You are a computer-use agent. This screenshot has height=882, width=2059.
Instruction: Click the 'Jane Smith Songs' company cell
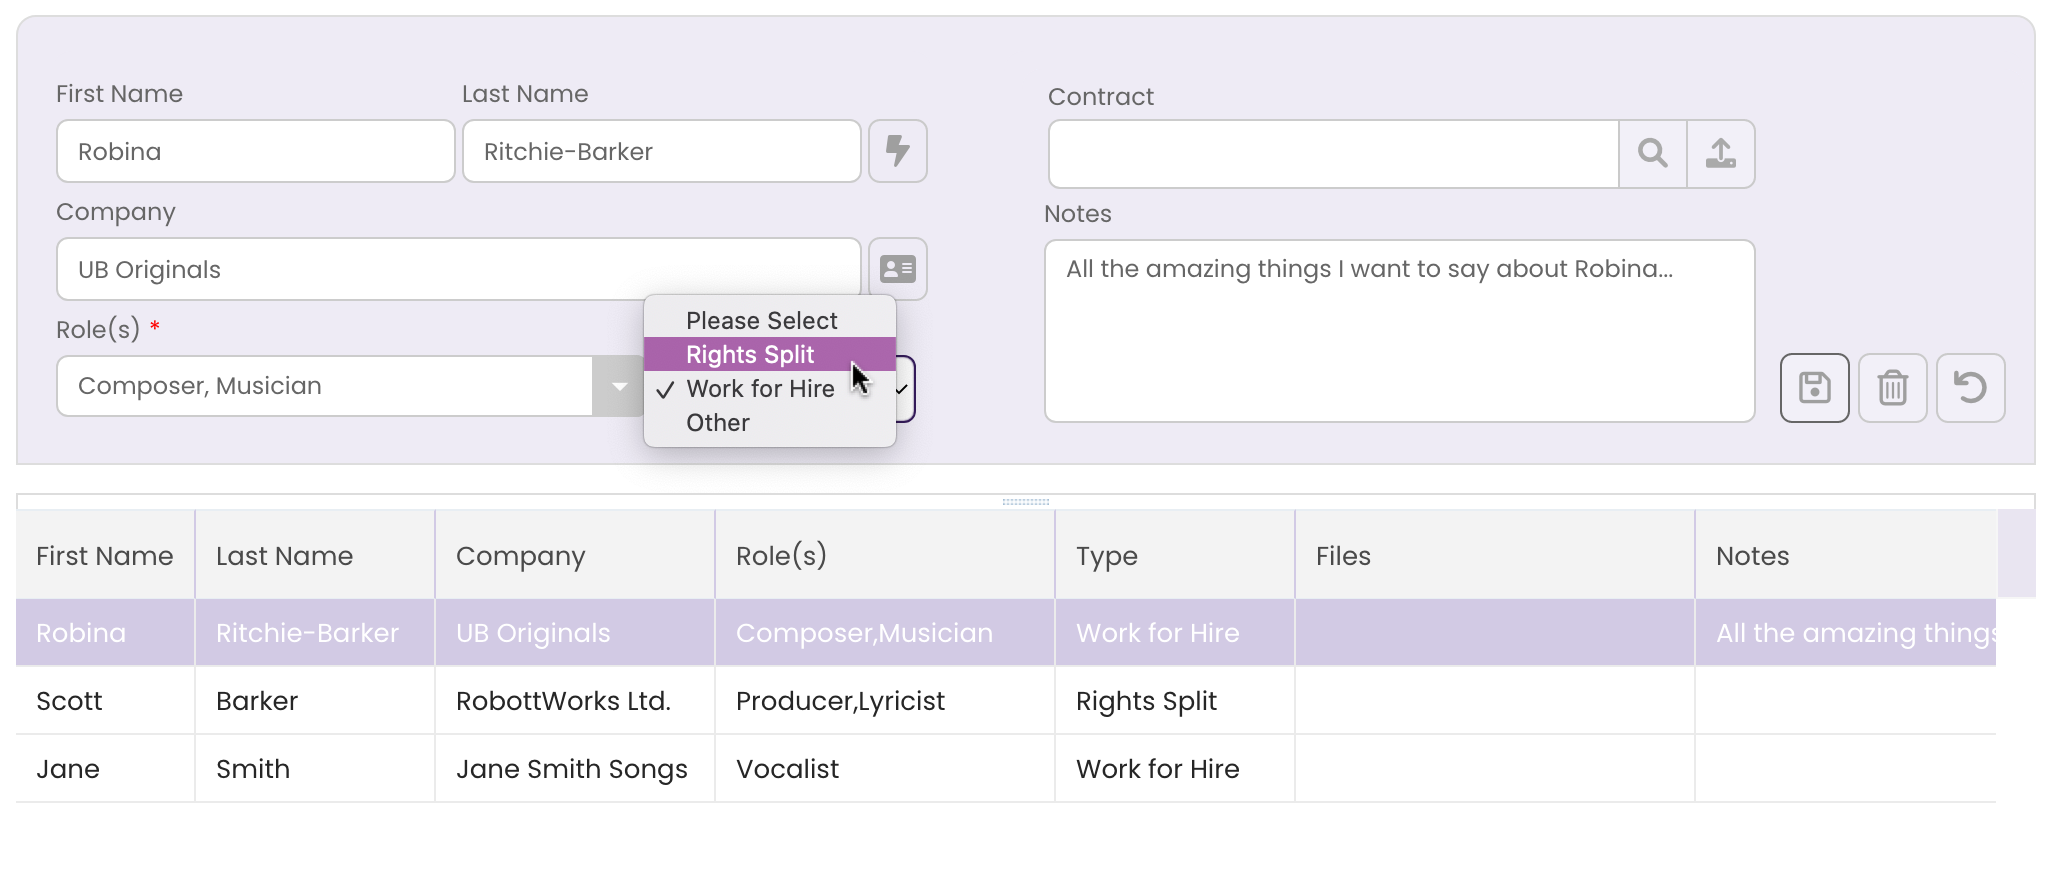(575, 769)
